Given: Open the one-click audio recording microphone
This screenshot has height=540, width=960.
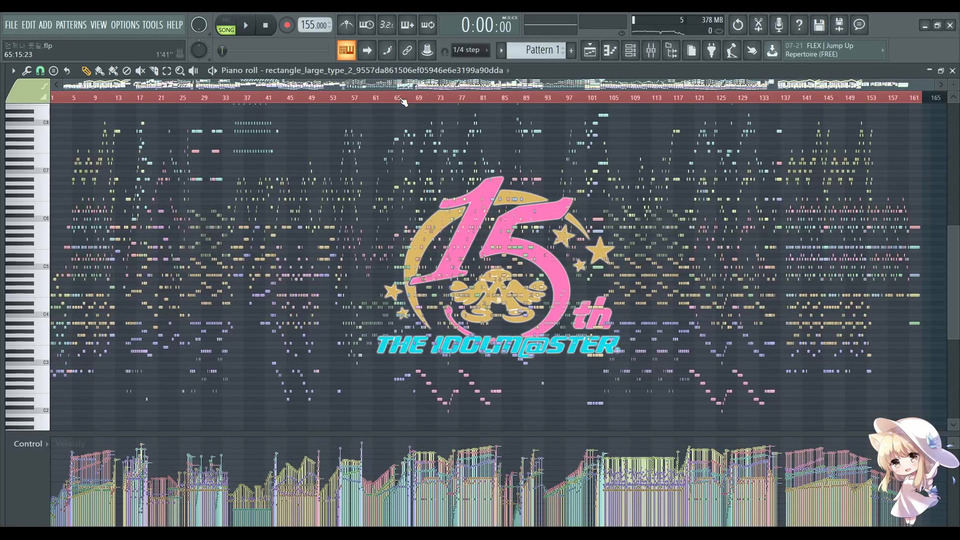Looking at the screenshot, I should pos(778,25).
